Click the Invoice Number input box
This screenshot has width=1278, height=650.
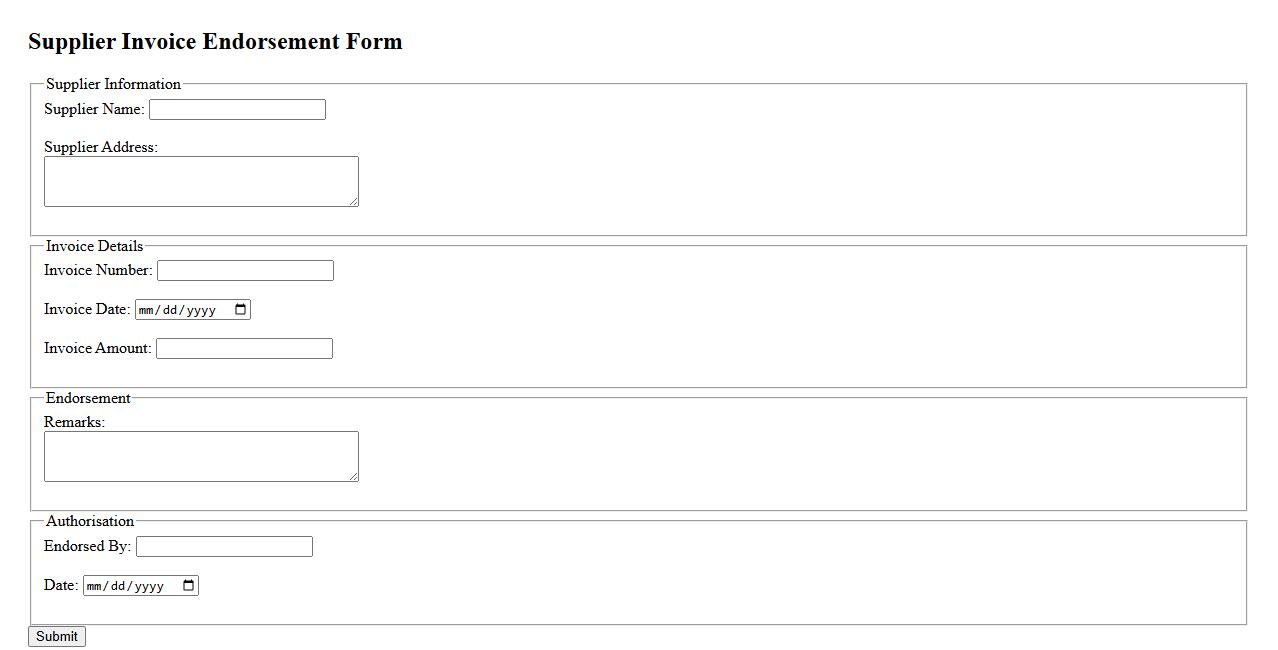[x=245, y=271]
